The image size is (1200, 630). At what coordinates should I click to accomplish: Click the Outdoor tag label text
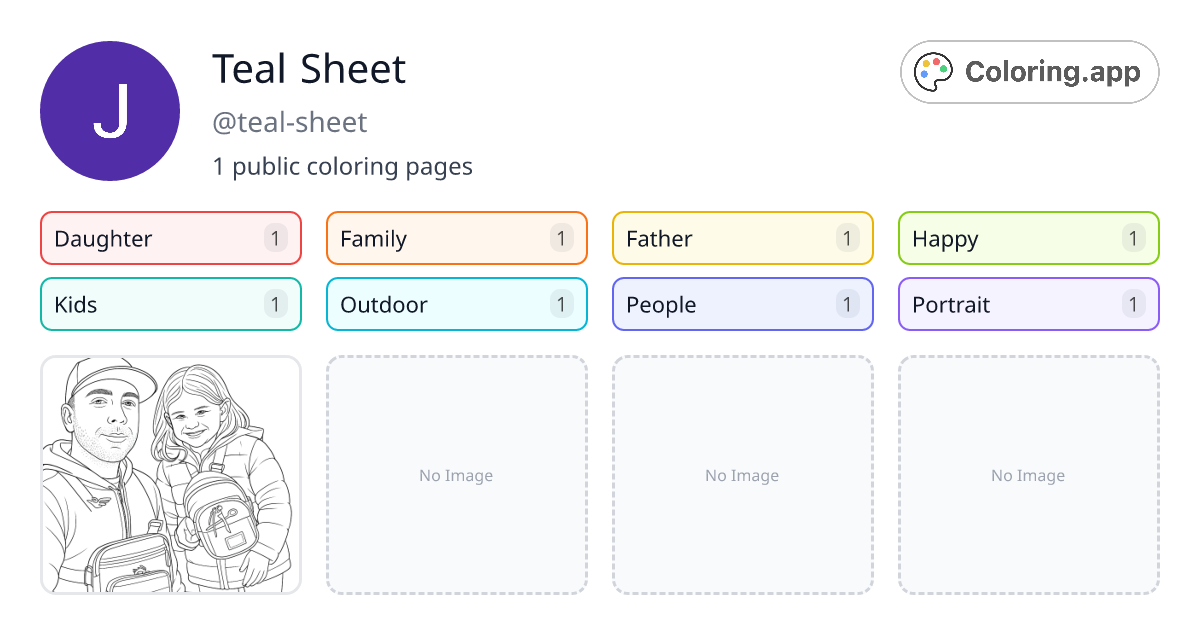point(383,304)
